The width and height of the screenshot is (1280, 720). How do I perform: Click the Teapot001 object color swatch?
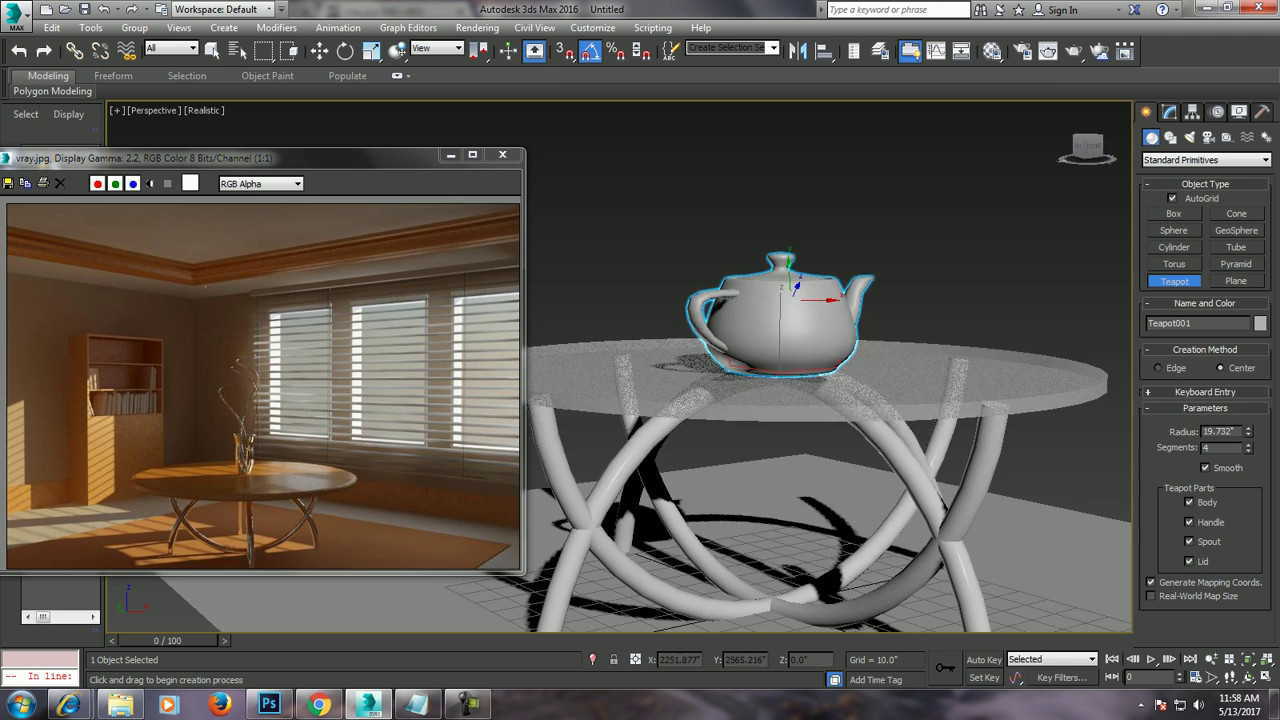[1260, 324]
